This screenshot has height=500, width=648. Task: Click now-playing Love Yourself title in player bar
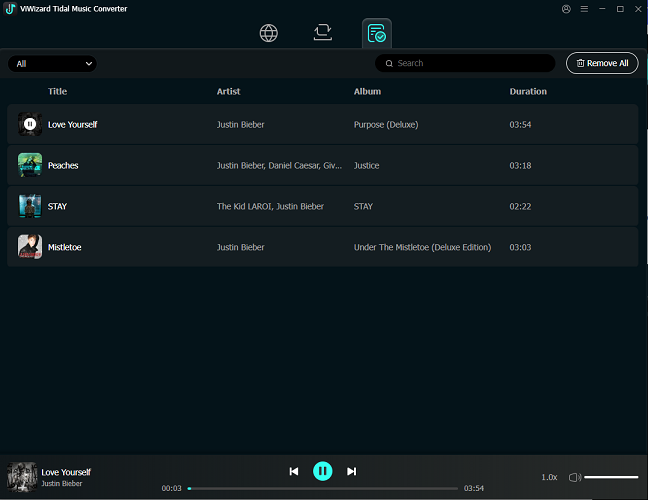(66, 472)
